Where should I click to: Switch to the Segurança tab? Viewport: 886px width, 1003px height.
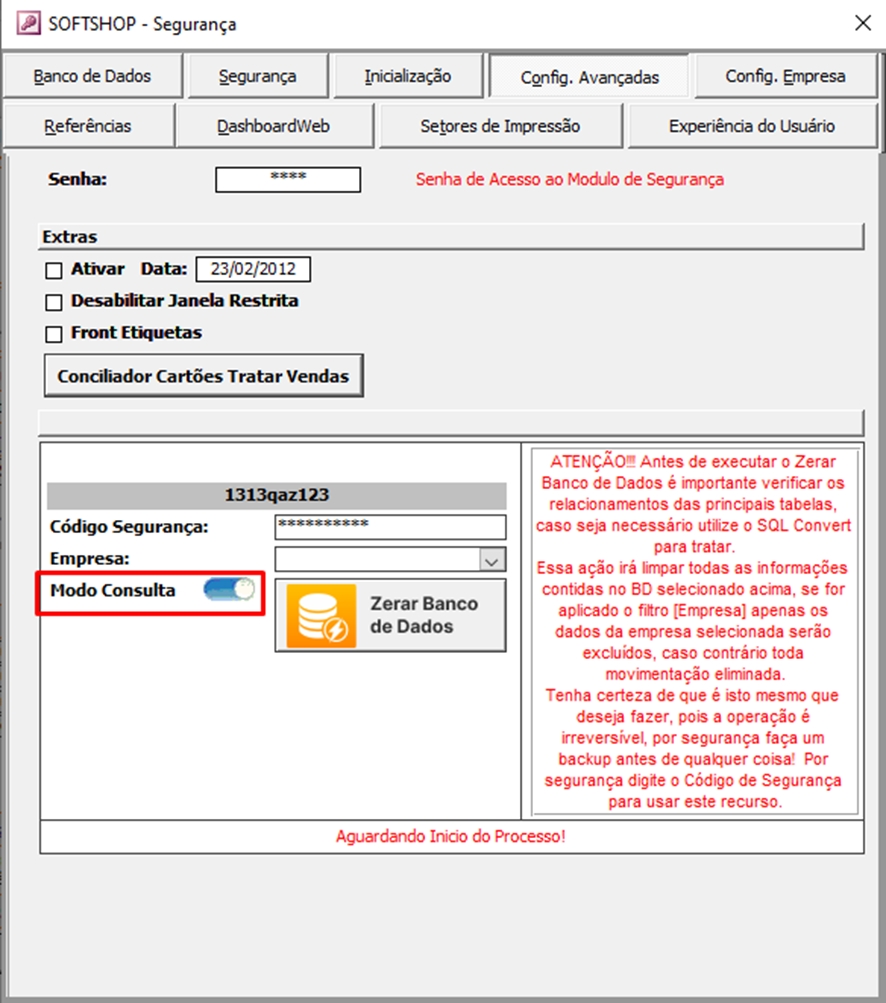coord(257,76)
